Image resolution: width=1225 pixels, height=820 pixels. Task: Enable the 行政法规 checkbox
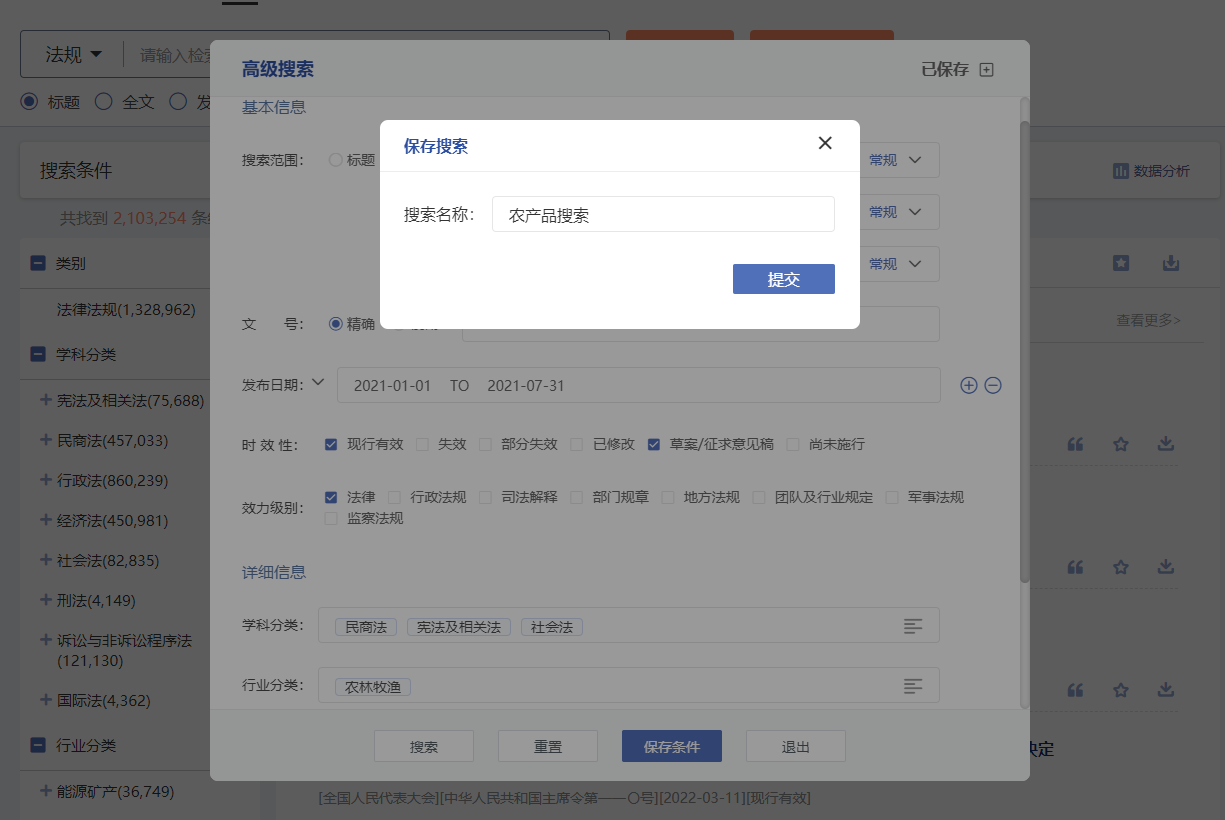[x=394, y=497]
